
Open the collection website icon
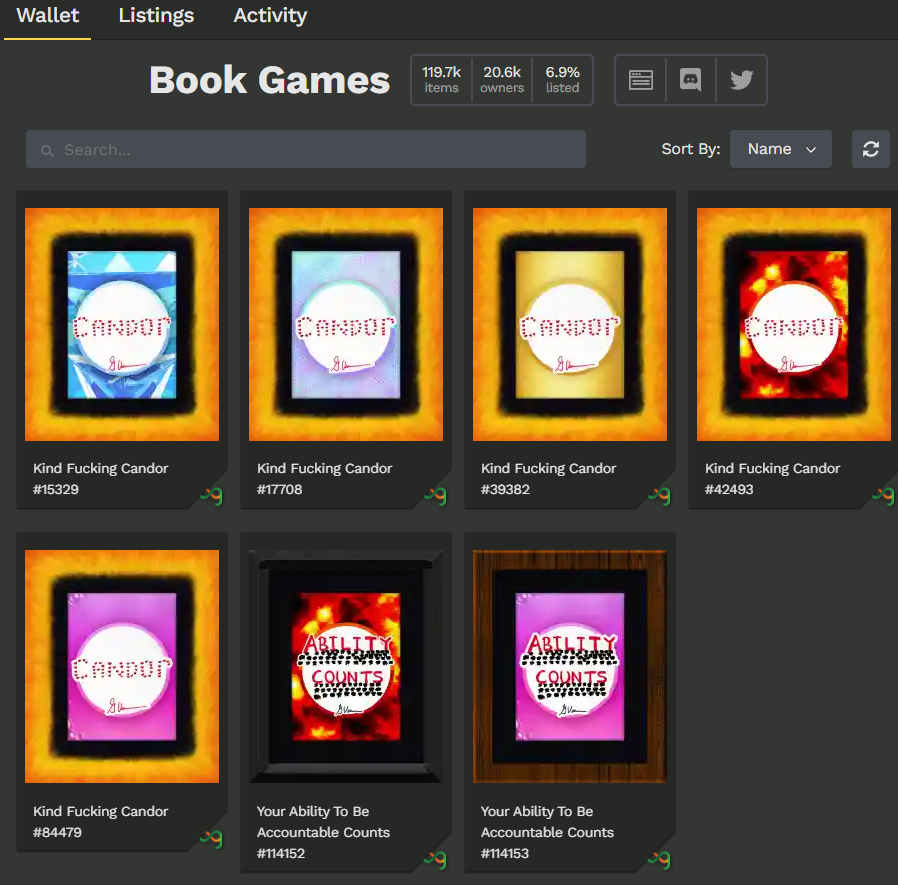click(640, 80)
